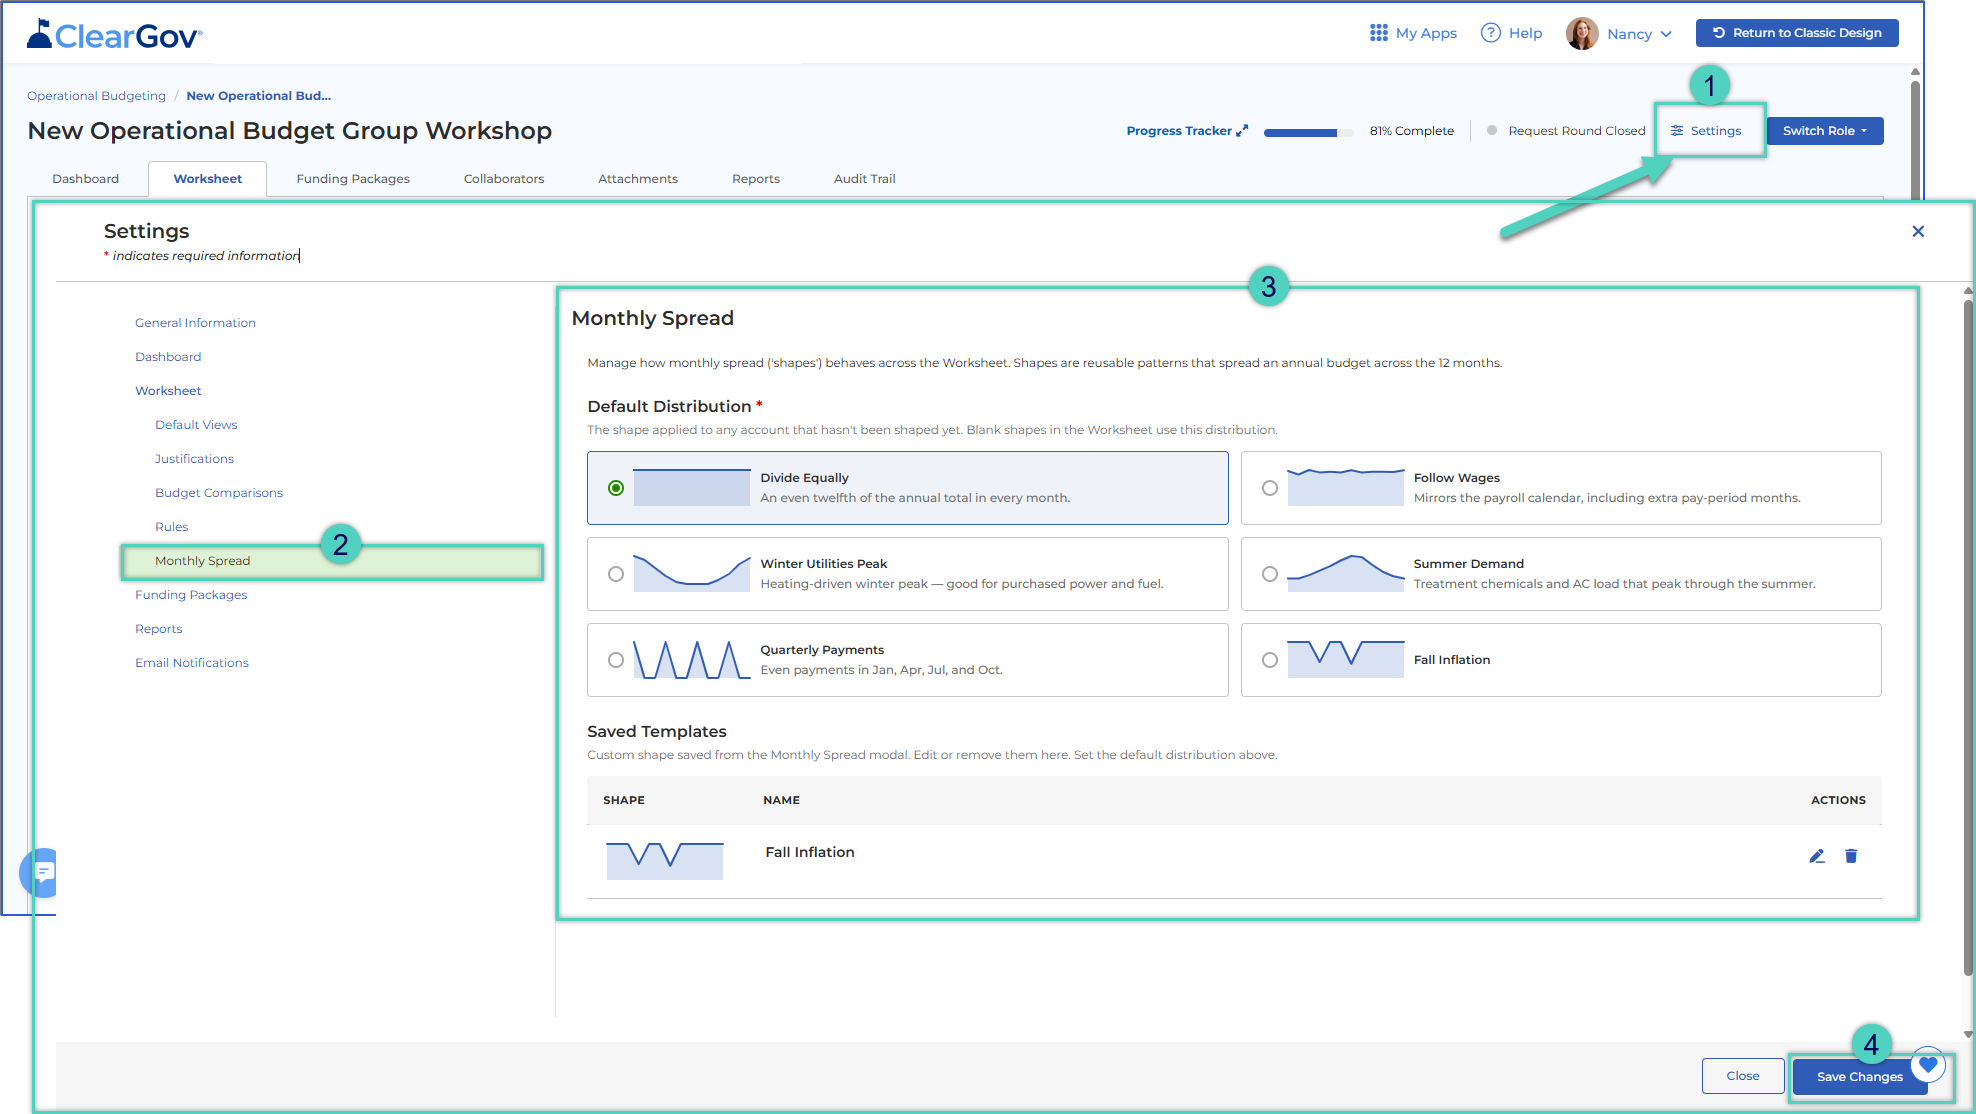This screenshot has height=1114, width=1976.
Task: Open the Switch Role dropdown
Action: (x=1825, y=131)
